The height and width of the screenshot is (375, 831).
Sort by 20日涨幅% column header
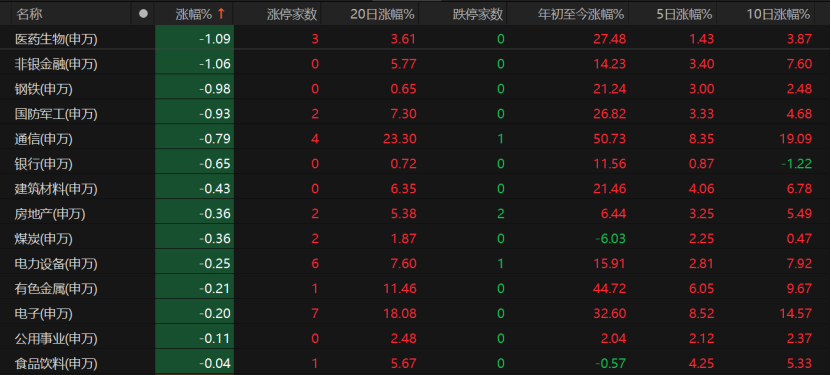[382, 14]
